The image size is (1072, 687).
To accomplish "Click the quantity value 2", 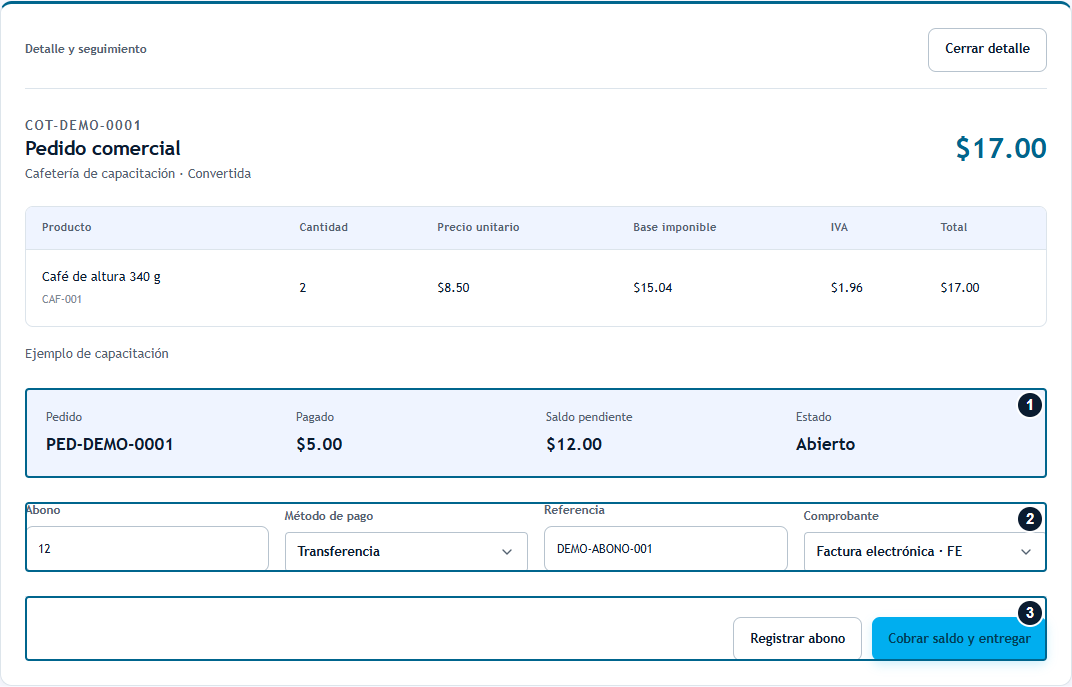I will pos(302,288).
